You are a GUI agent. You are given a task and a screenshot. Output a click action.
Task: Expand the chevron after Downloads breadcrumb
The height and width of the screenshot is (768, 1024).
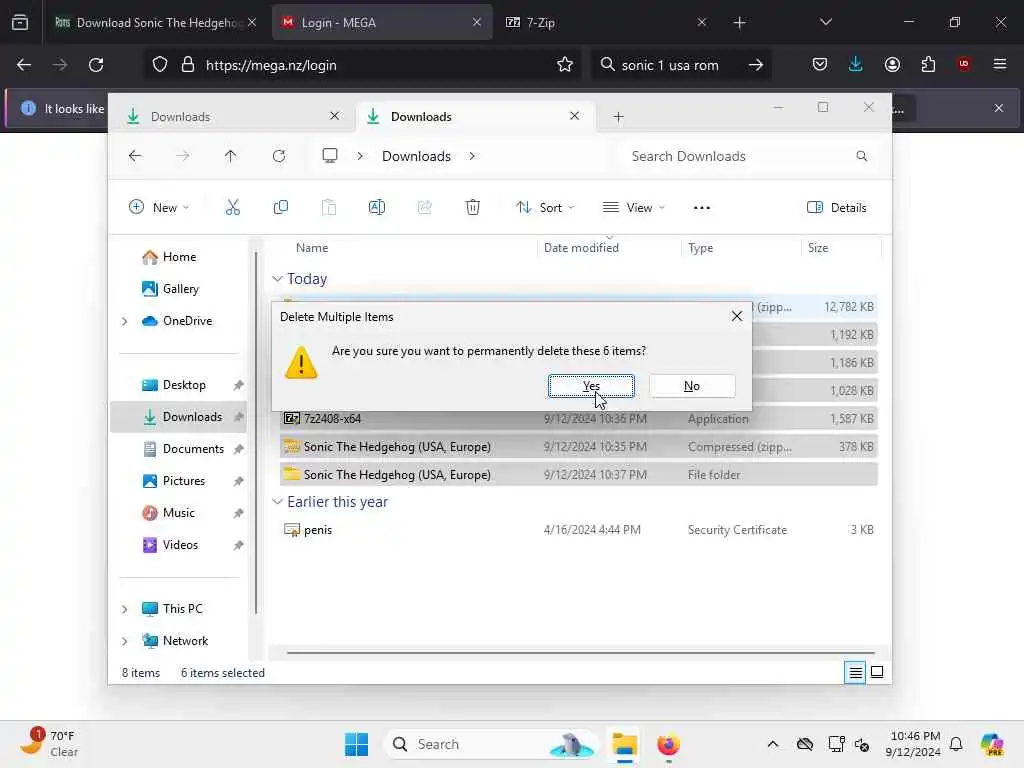tap(472, 156)
